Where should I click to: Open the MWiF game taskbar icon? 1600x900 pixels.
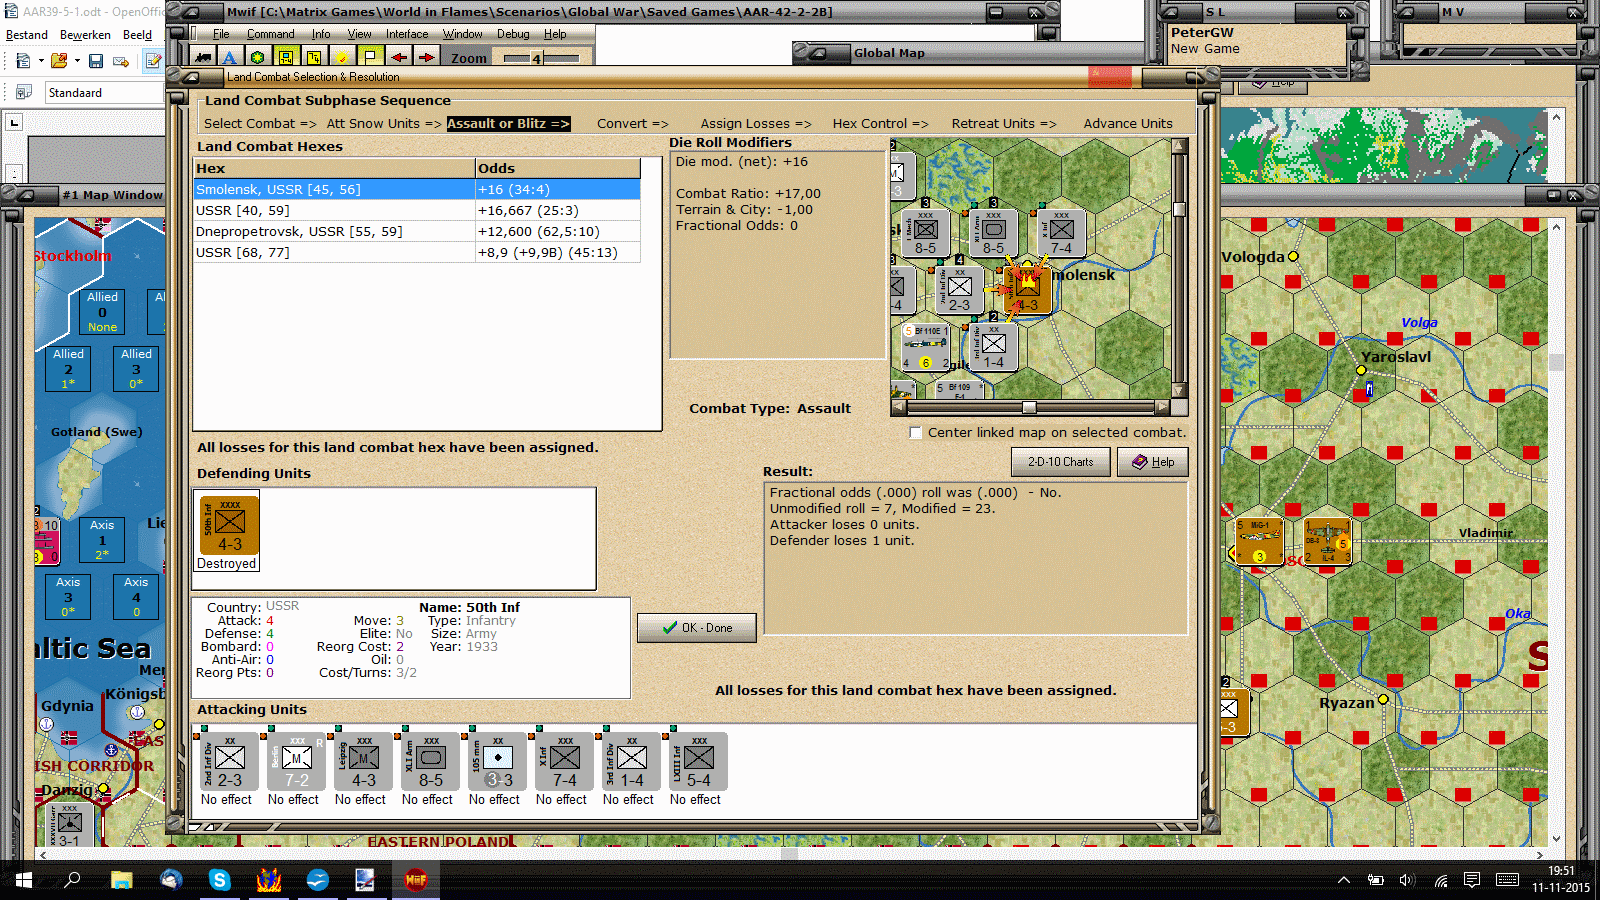coord(415,880)
